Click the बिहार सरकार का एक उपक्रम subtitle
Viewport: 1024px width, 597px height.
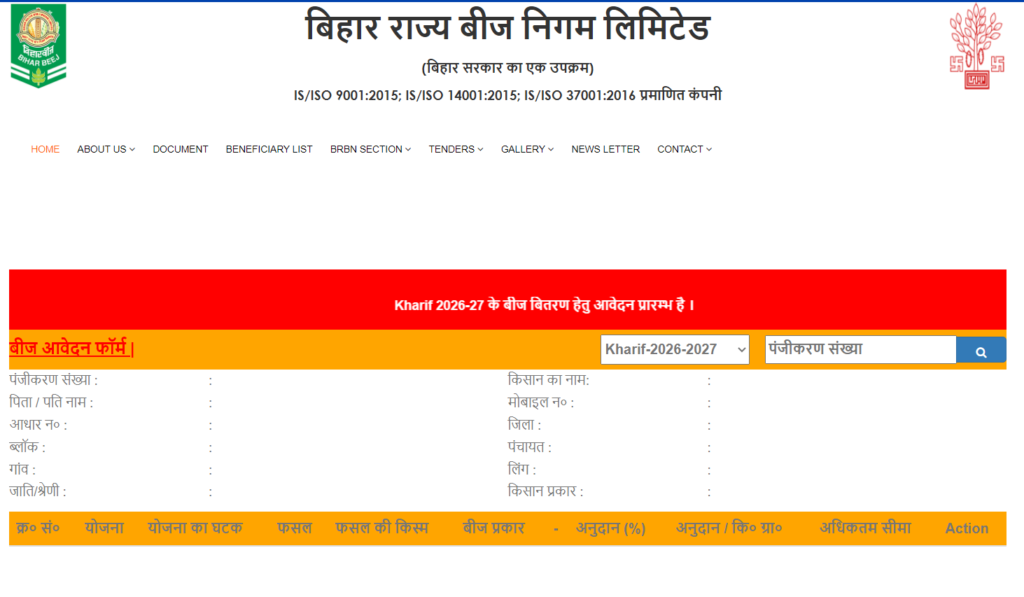point(507,67)
